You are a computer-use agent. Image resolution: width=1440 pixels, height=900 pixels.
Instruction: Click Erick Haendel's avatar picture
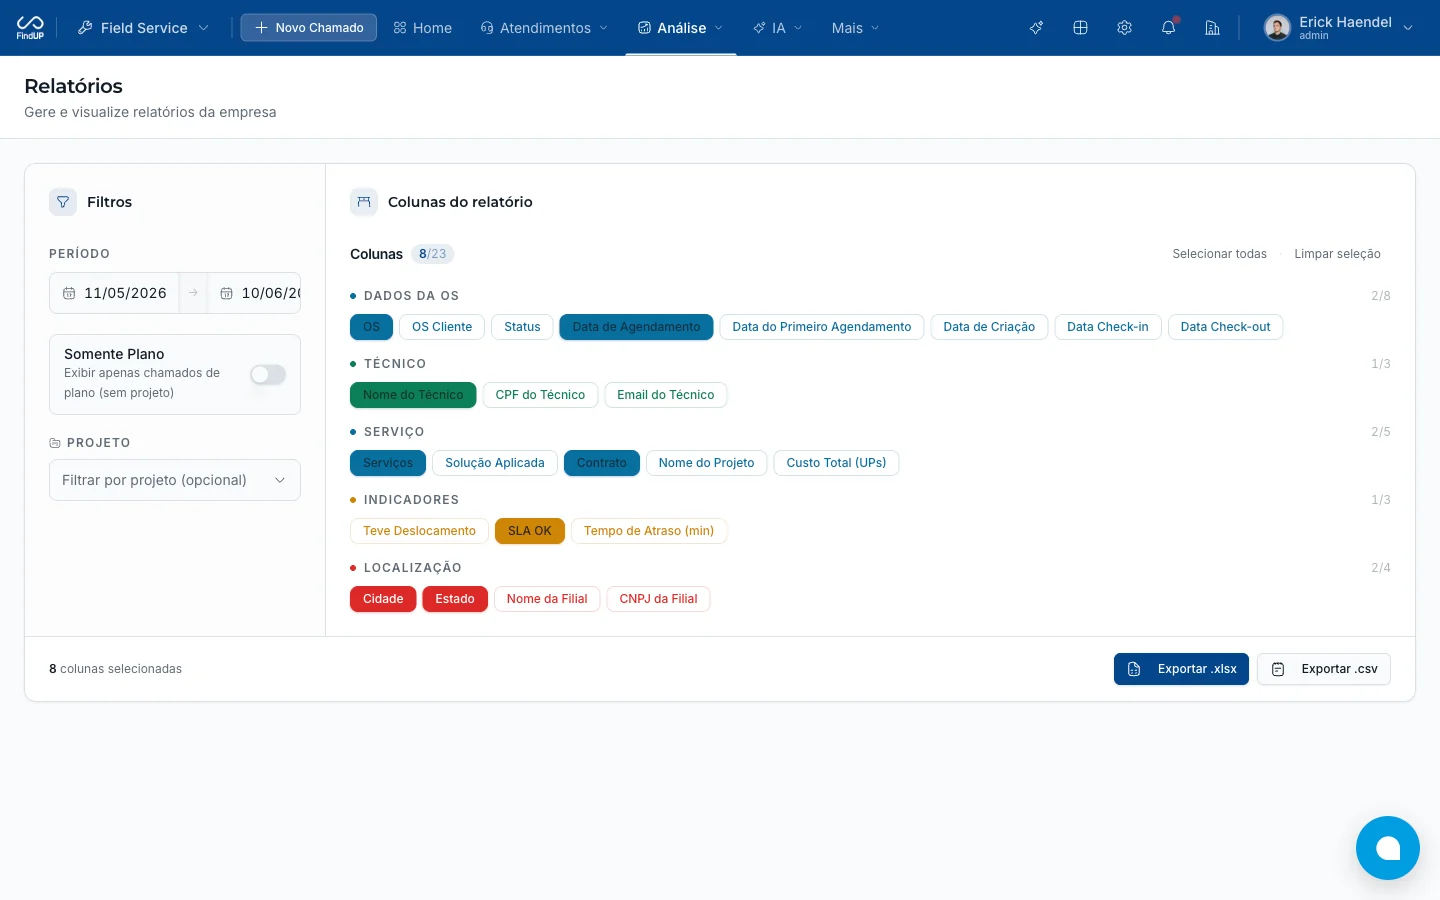[x=1277, y=28]
